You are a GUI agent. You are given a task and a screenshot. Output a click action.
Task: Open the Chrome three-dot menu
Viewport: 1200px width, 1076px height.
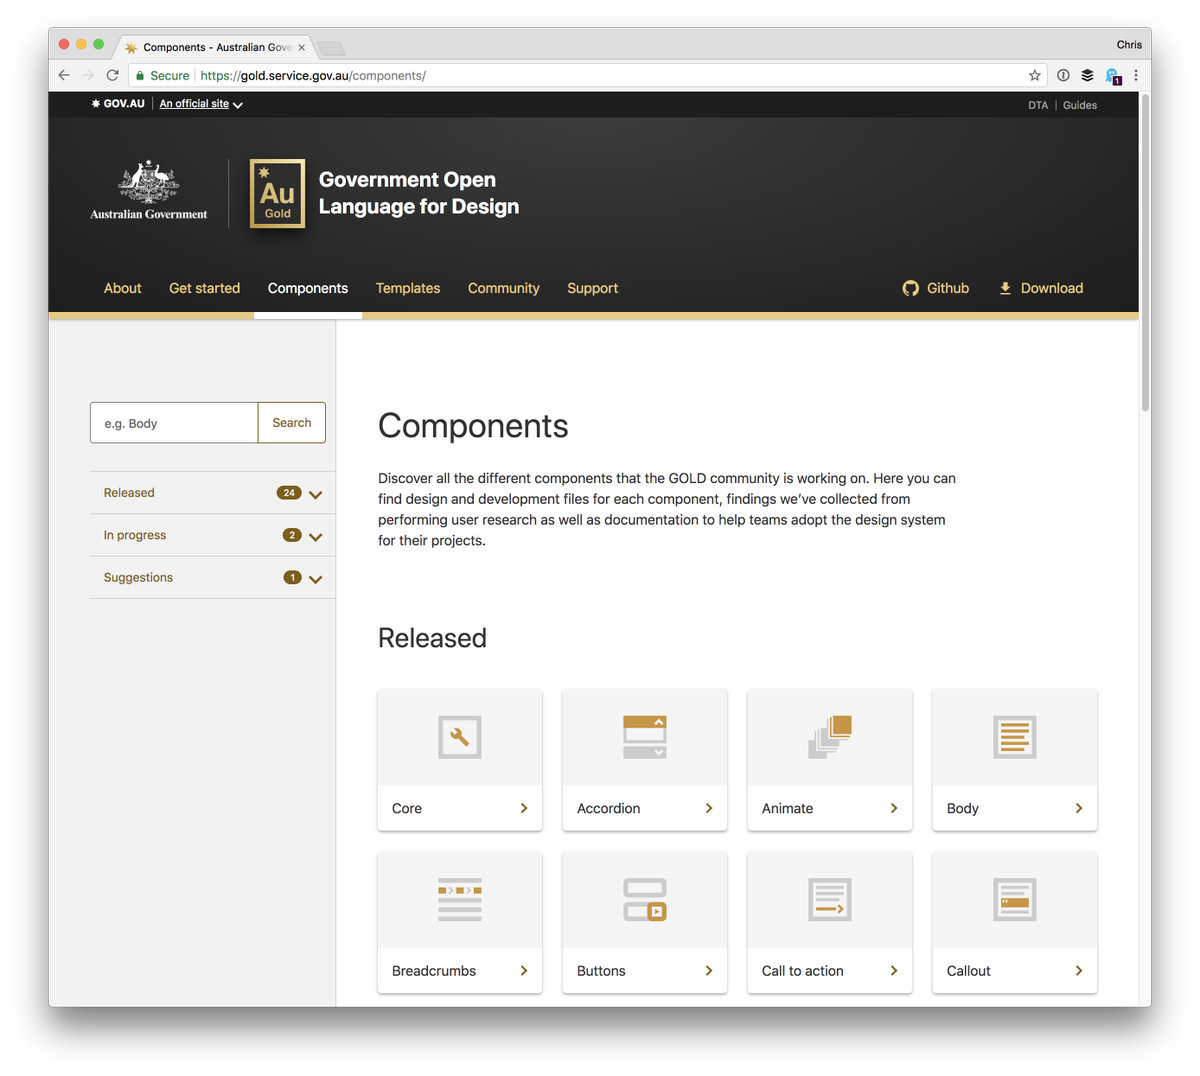point(1136,75)
